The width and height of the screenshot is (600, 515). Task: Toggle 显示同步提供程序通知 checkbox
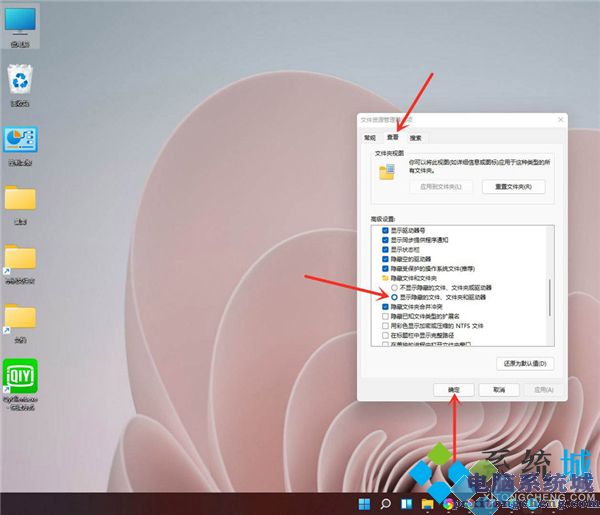pyautogui.click(x=385, y=240)
